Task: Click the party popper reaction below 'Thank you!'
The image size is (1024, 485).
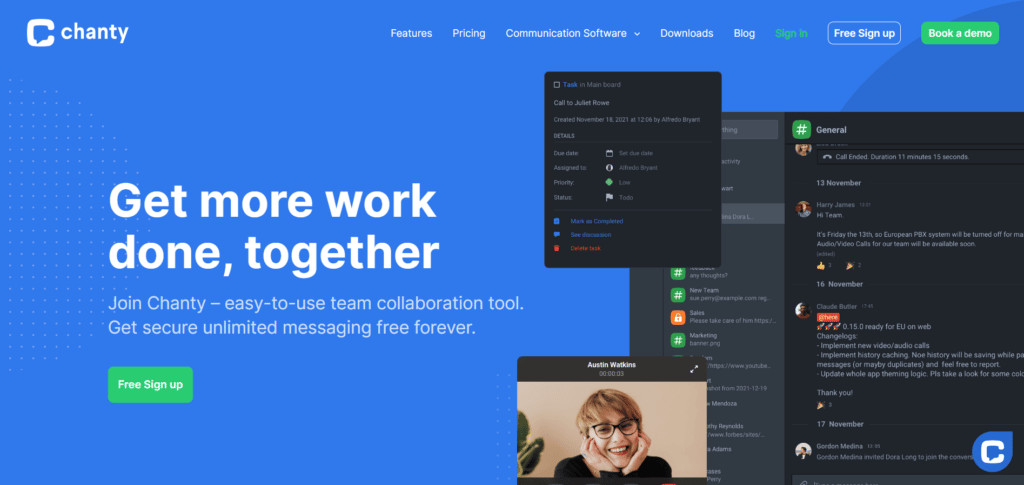Action: tap(820, 405)
